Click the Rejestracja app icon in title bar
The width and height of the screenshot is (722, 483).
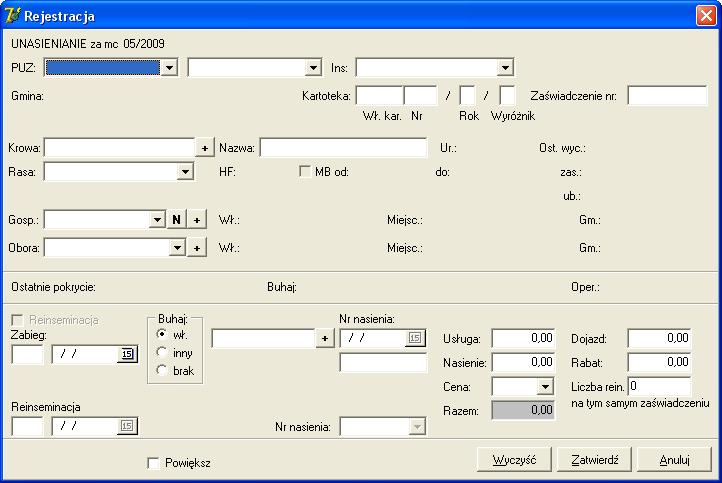point(12,15)
